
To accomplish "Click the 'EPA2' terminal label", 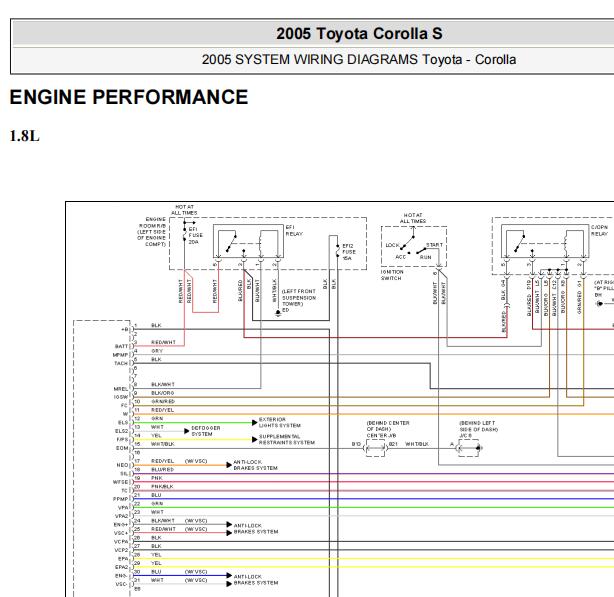I will [121, 567].
